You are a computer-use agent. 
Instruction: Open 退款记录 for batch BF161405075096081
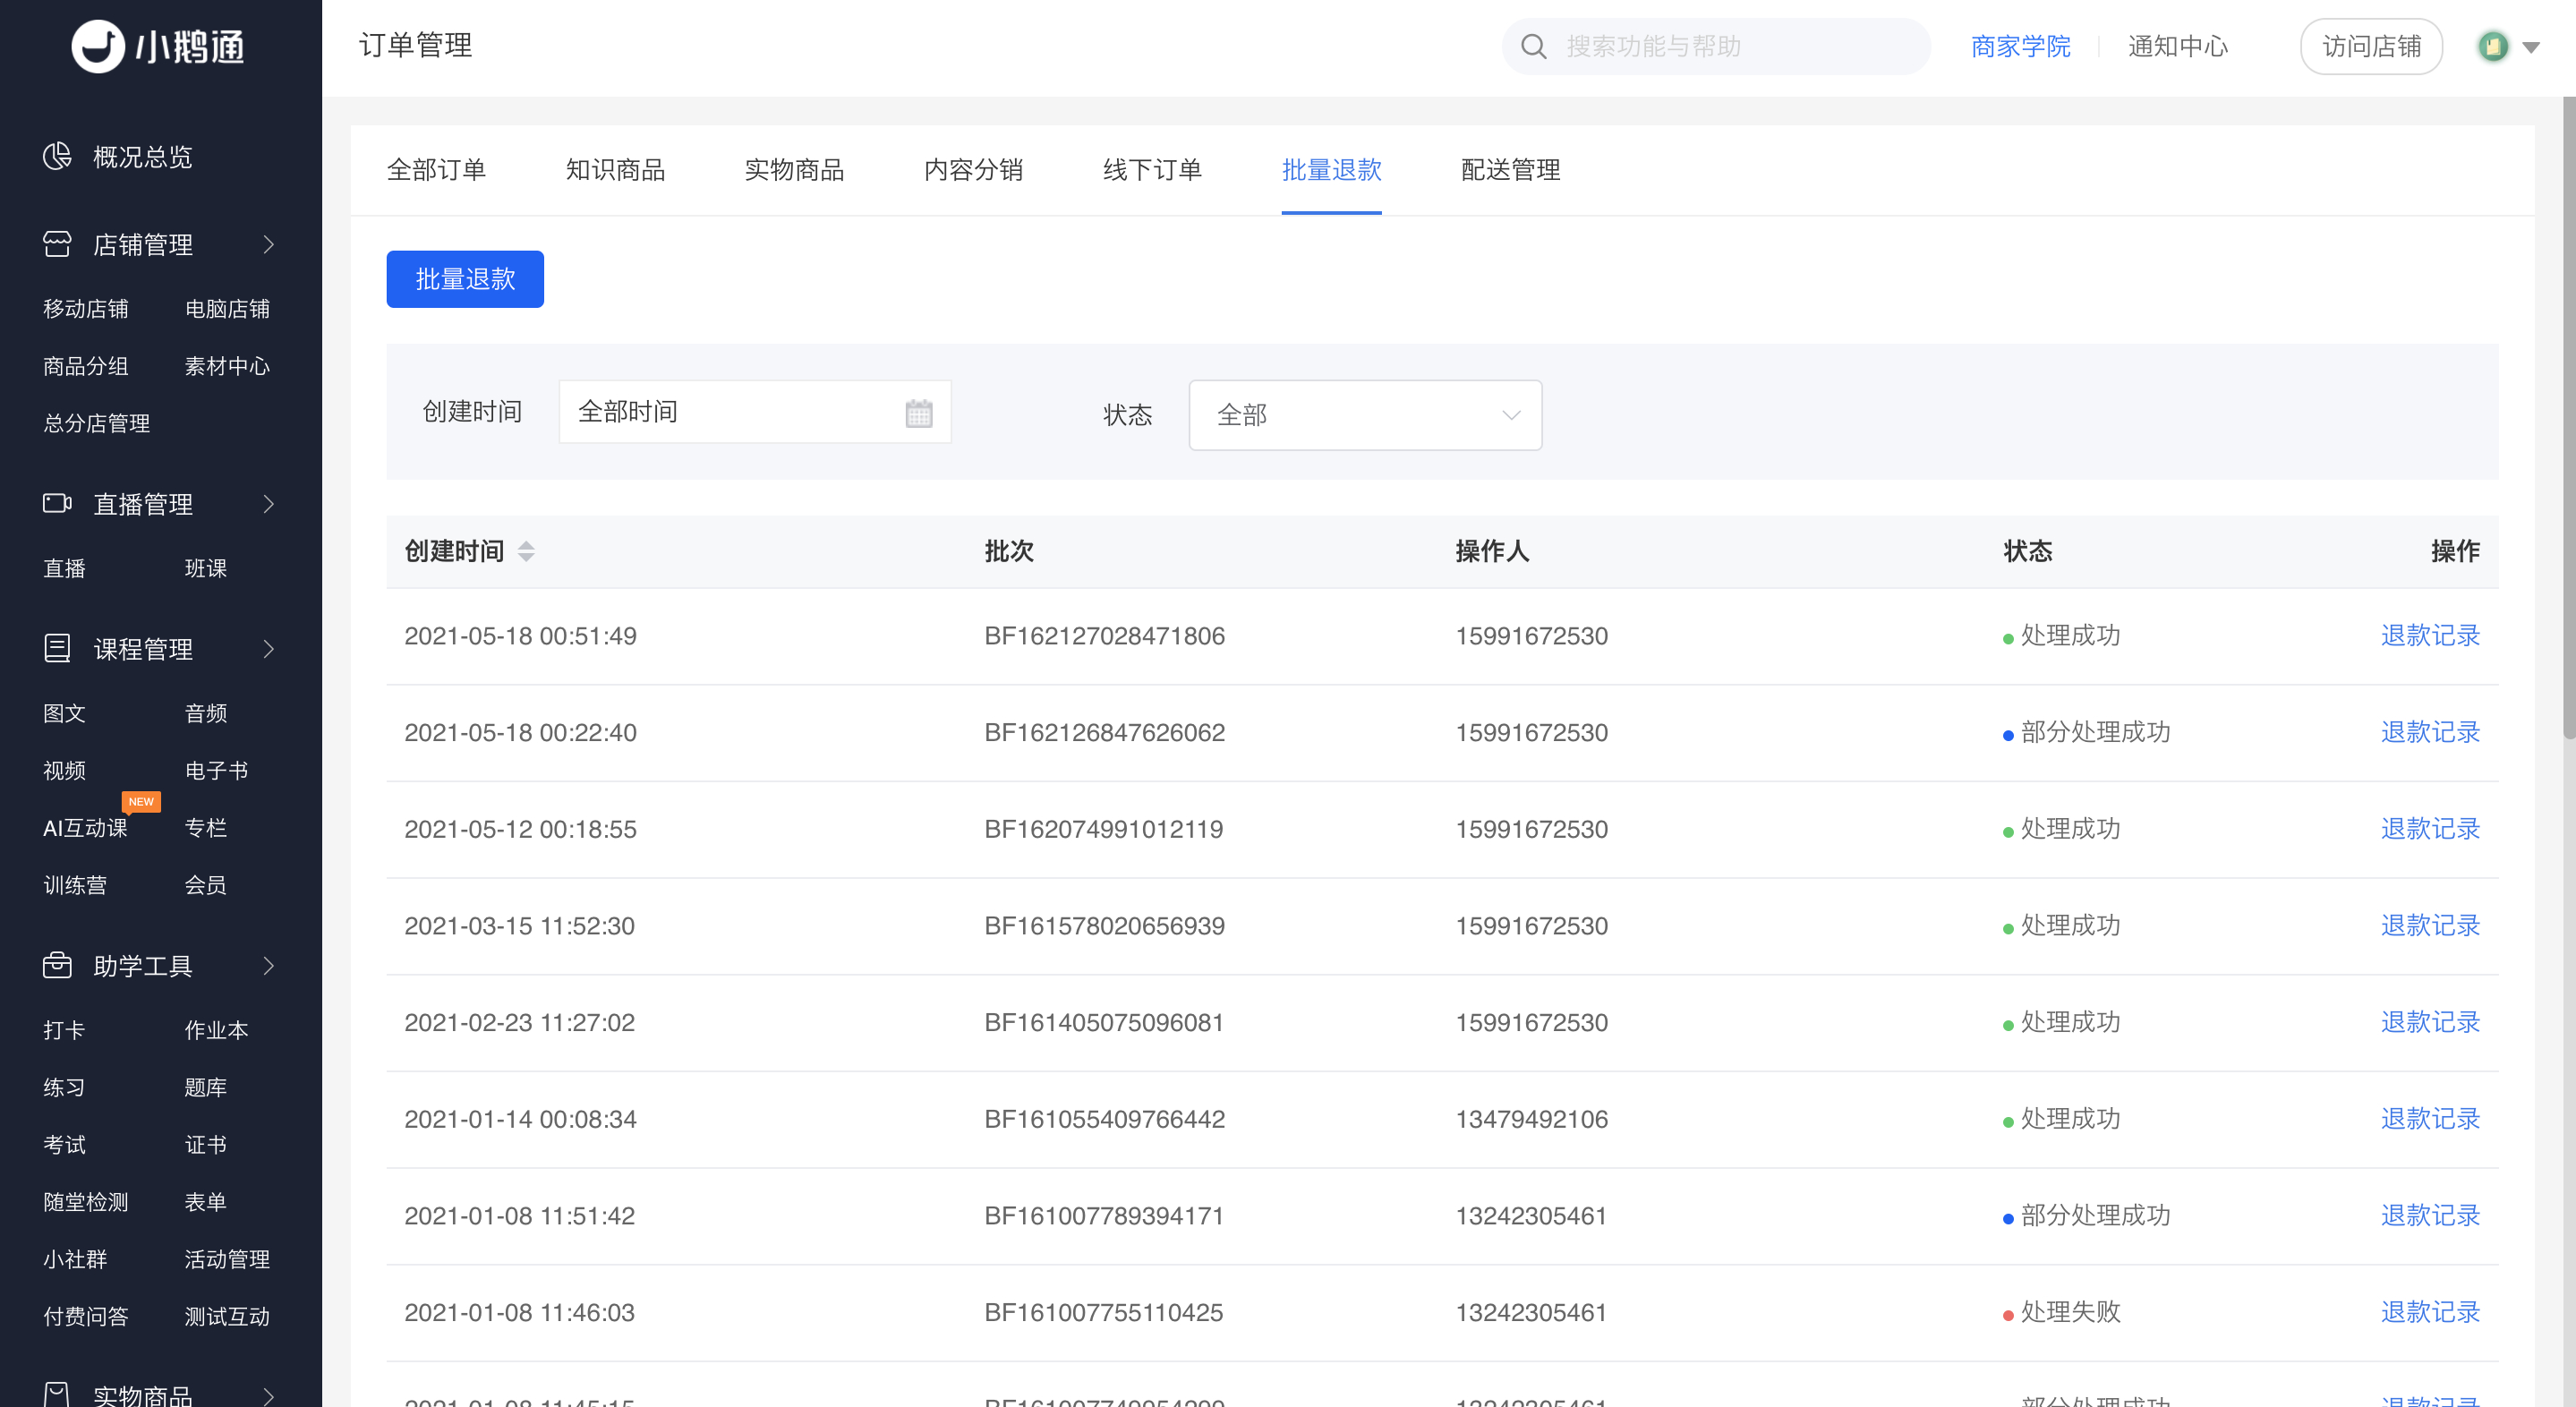tap(2430, 1022)
